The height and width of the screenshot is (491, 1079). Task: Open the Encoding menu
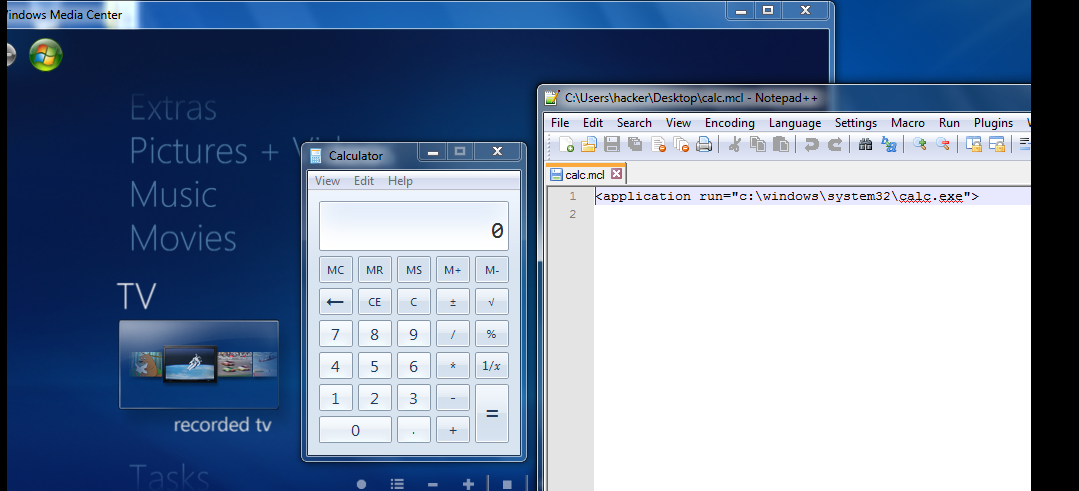click(729, 123)
